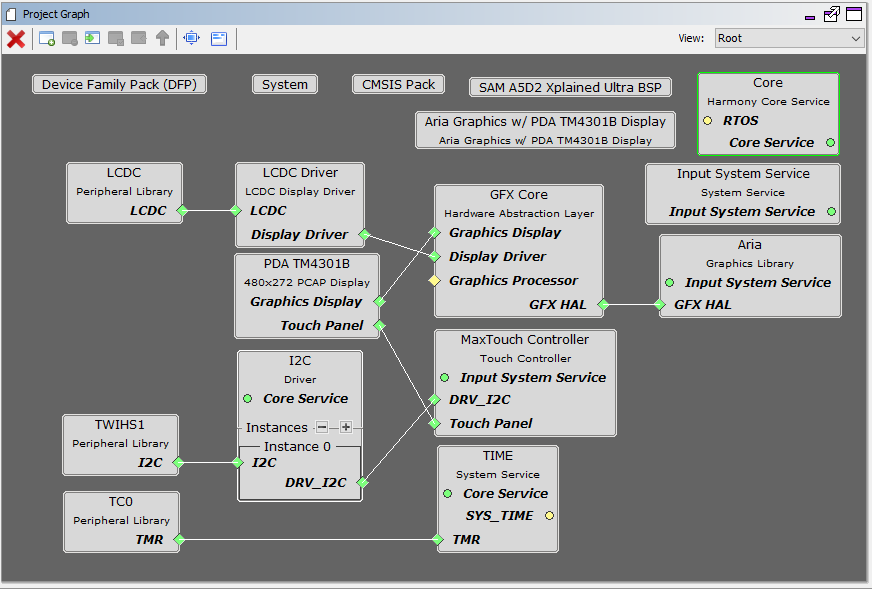Click the yellow SYS_TIME circle on TIME
This screenshot has width=872, height=589.
click(x=549, y=516)
